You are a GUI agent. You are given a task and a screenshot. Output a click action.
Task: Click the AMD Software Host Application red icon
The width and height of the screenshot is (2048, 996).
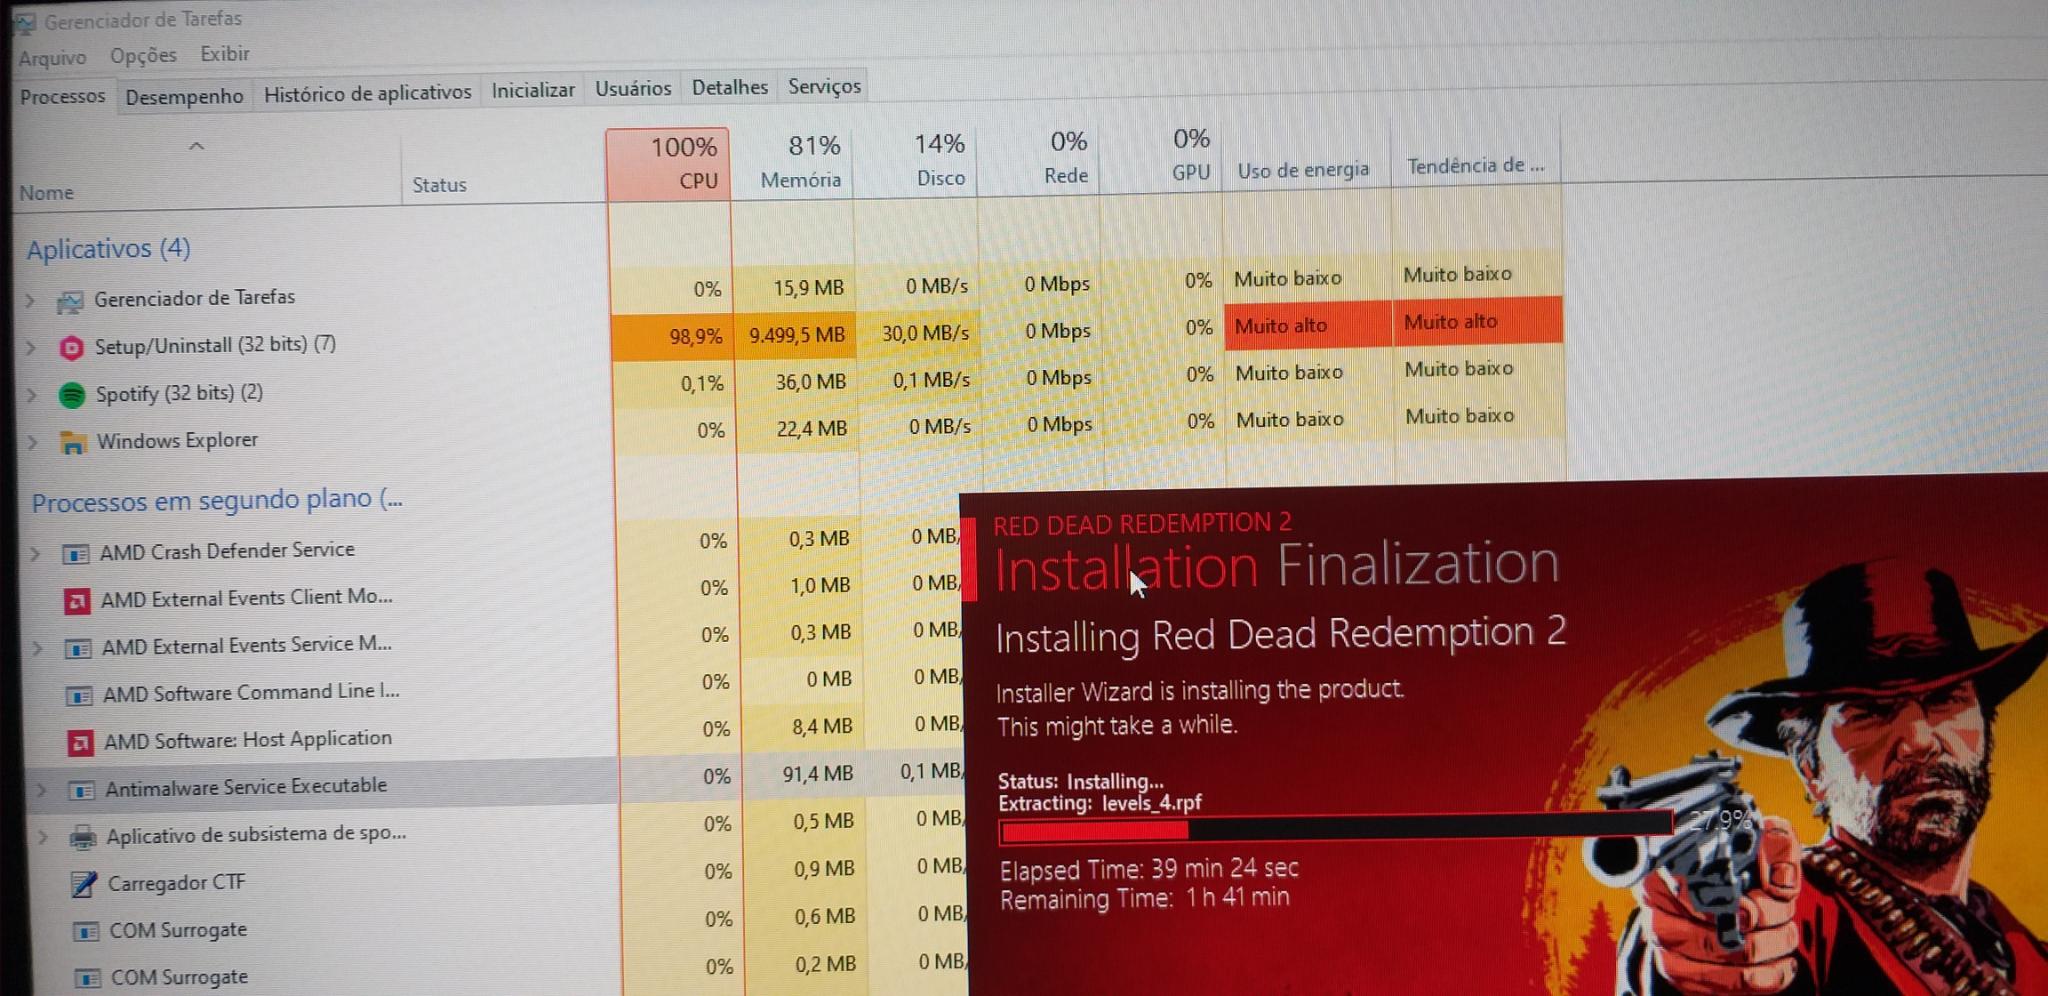(x=80, y=742)
